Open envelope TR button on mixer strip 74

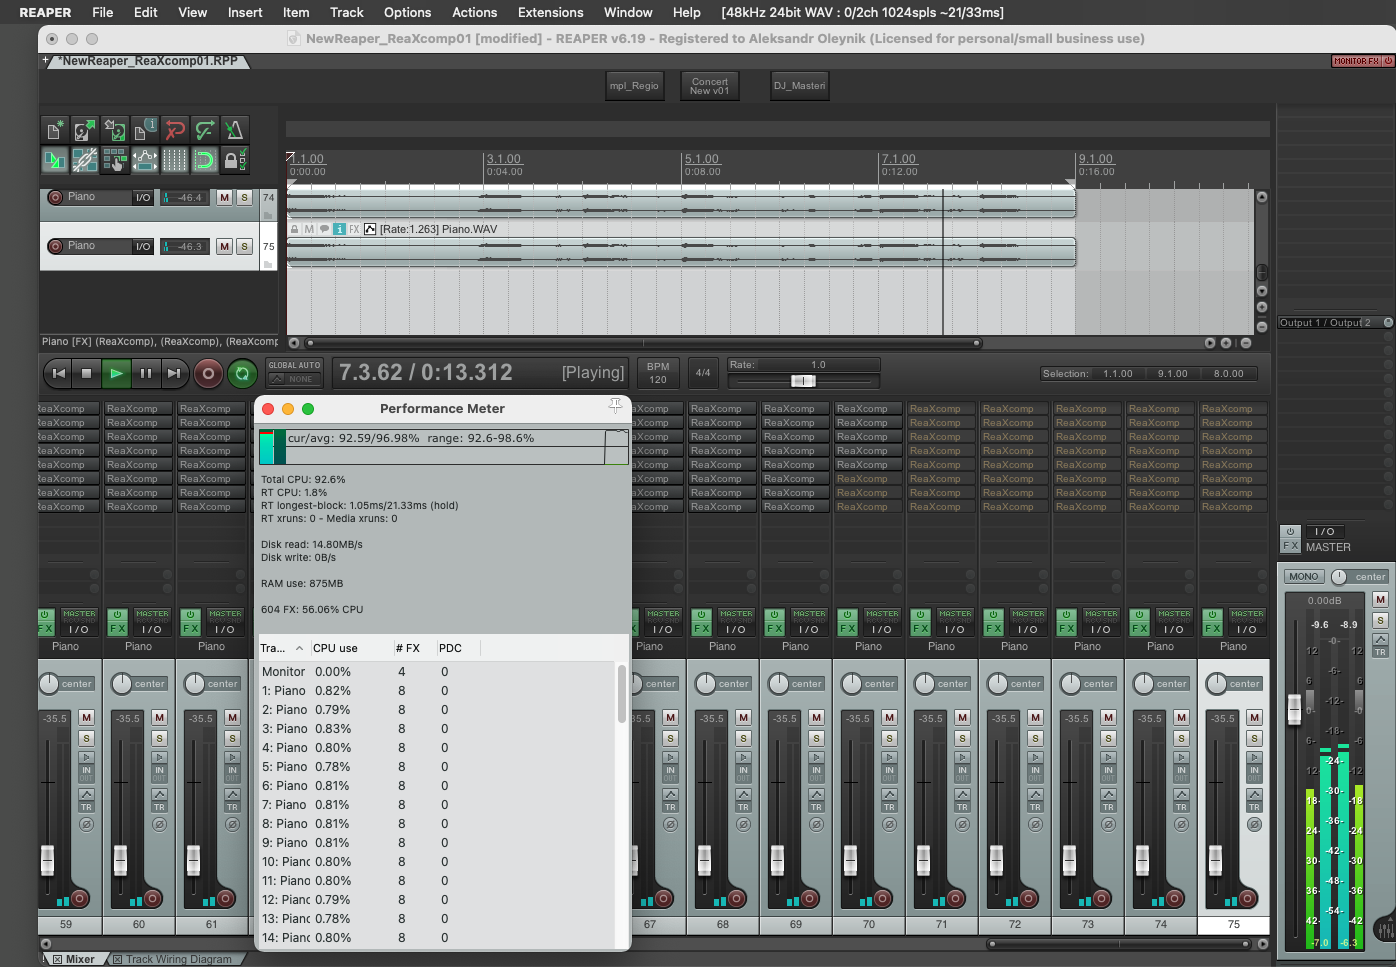(x=1181, y=800)
